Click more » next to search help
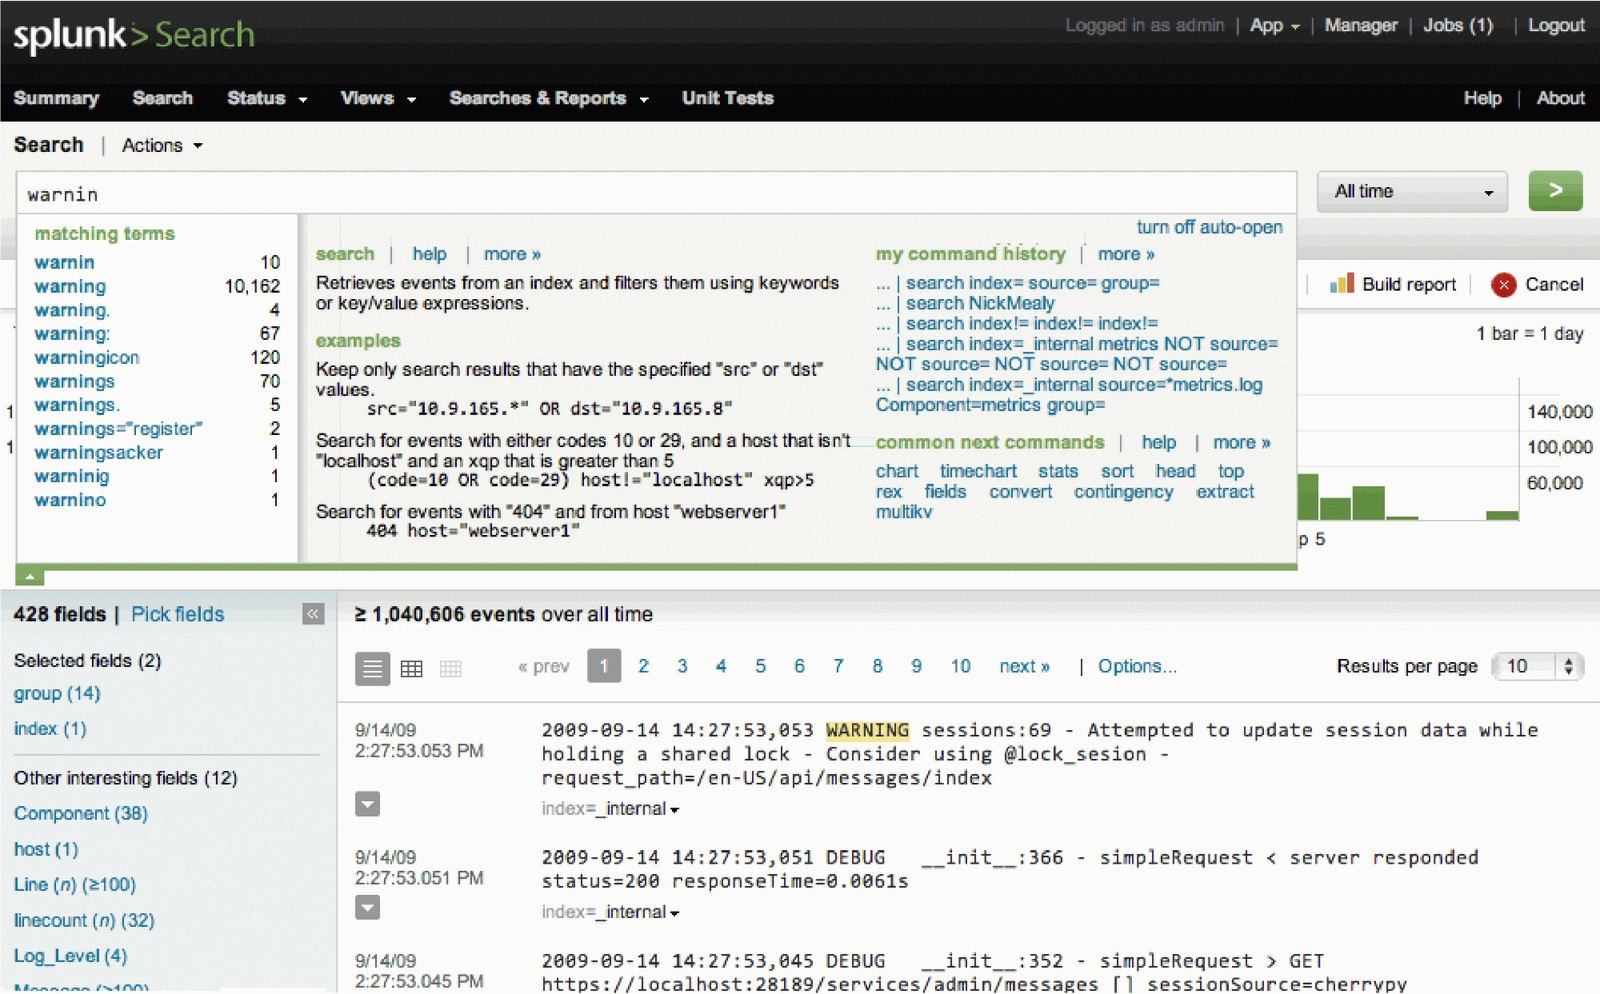Screen dimensions: 1600x994 tap(512, 254)
